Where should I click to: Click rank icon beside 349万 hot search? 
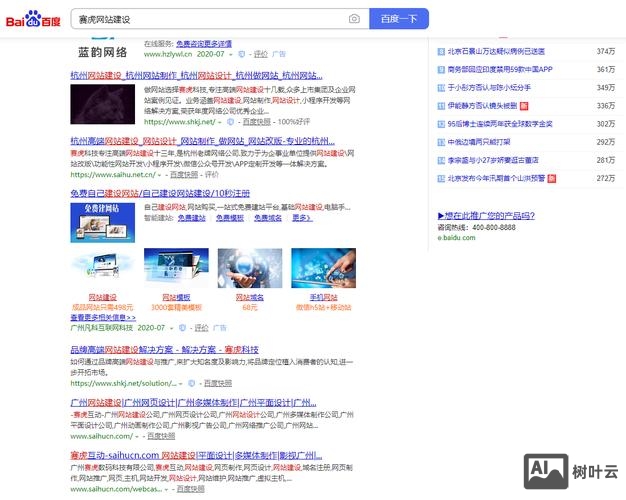pyautogui.click(x=441, y=88)
